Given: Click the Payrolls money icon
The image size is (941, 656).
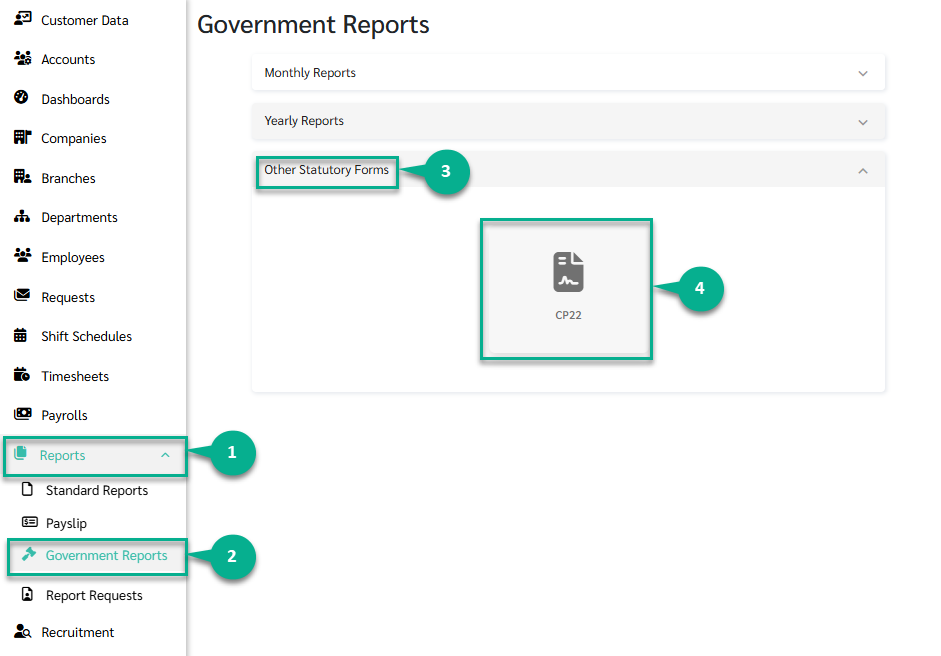Looking at the screenshot, I should 22,414.
